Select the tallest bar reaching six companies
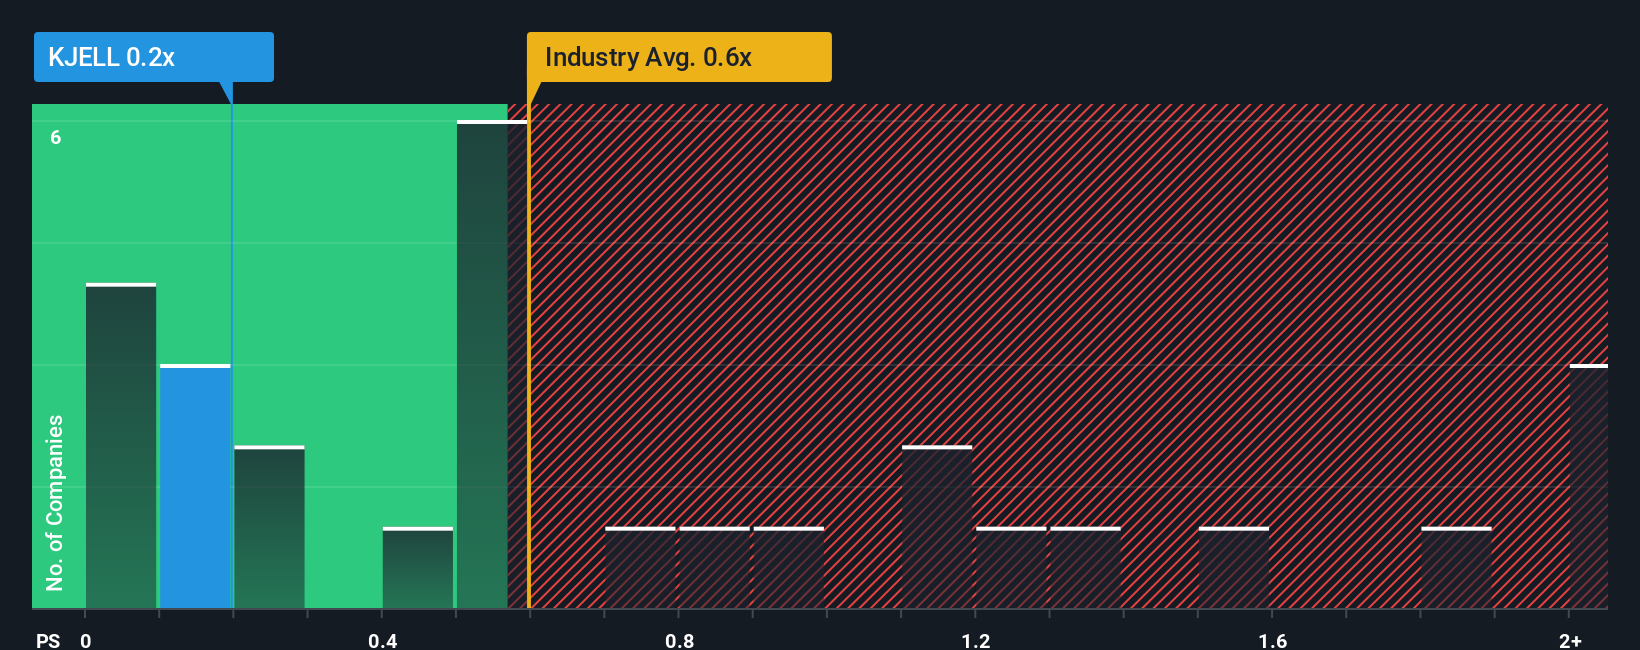 click(x=492, y=365)
